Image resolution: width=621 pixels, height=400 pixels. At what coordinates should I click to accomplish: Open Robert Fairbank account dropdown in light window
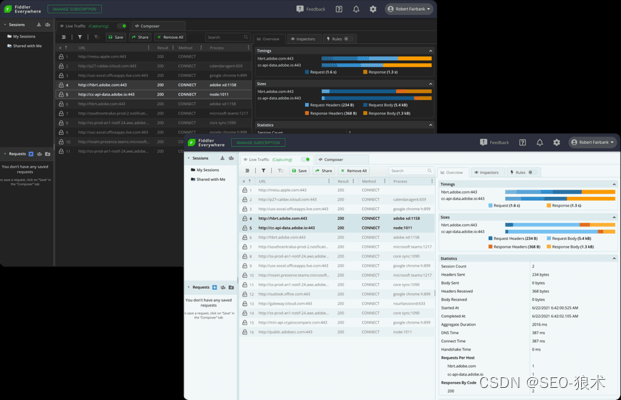[x=592, y=142]
